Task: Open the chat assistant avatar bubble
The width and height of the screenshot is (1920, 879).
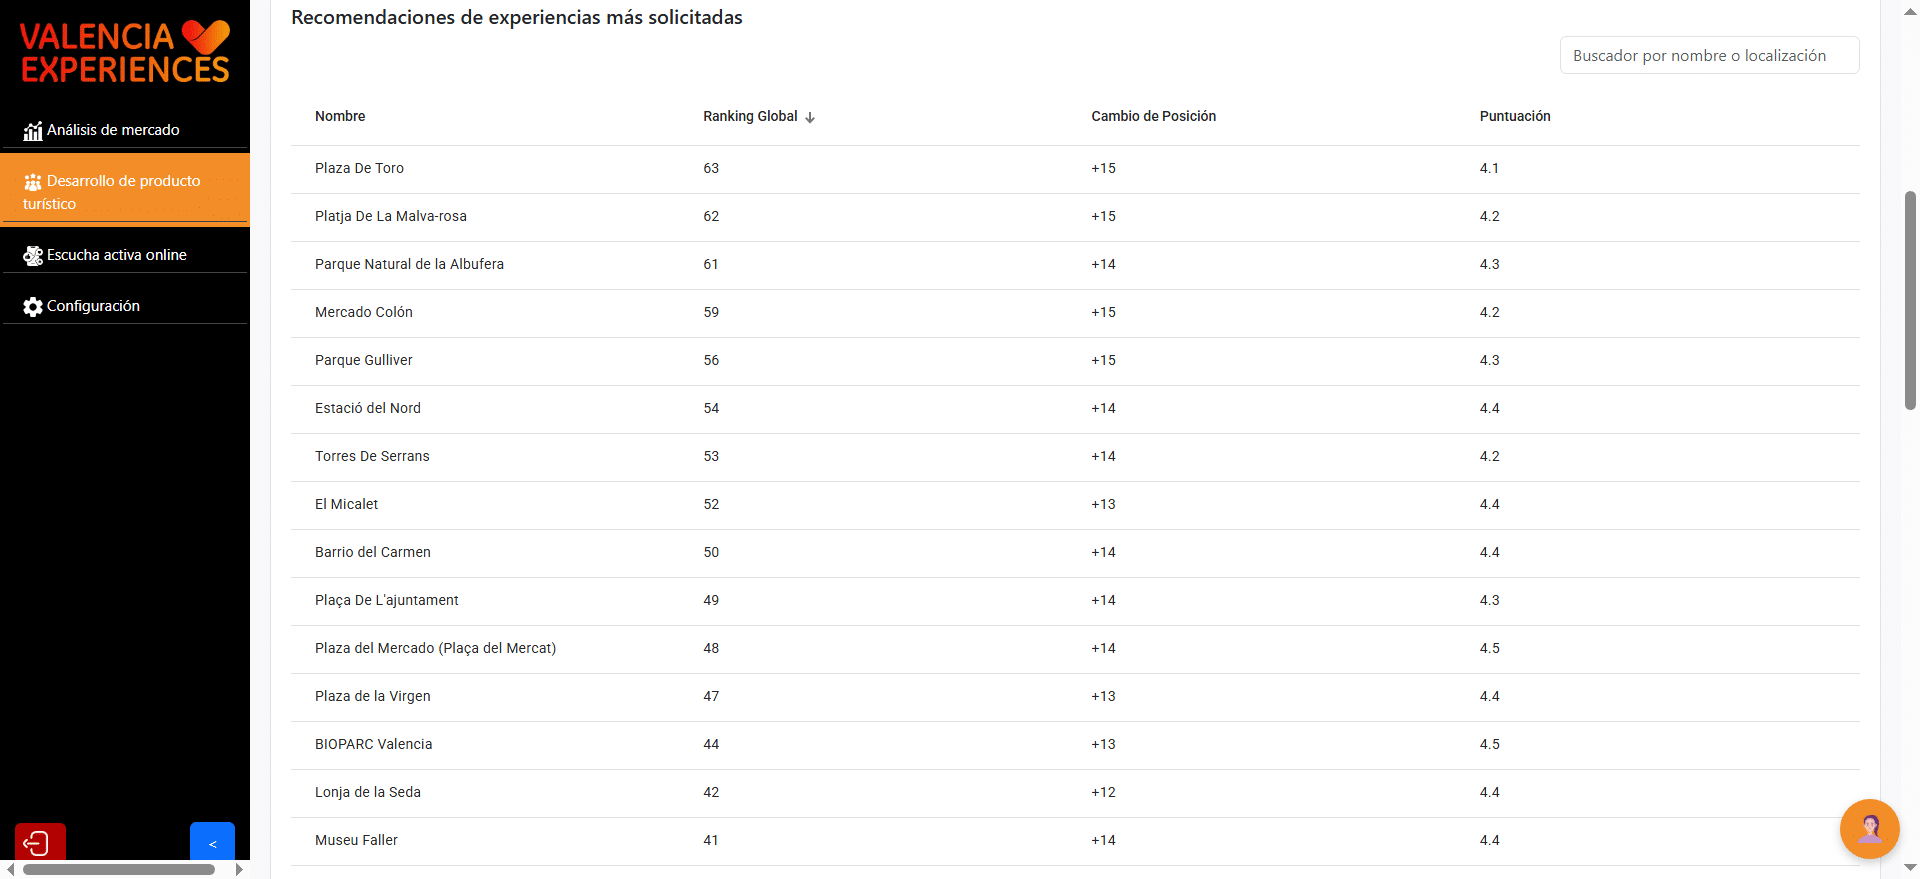Action: tap(1869, 828)
